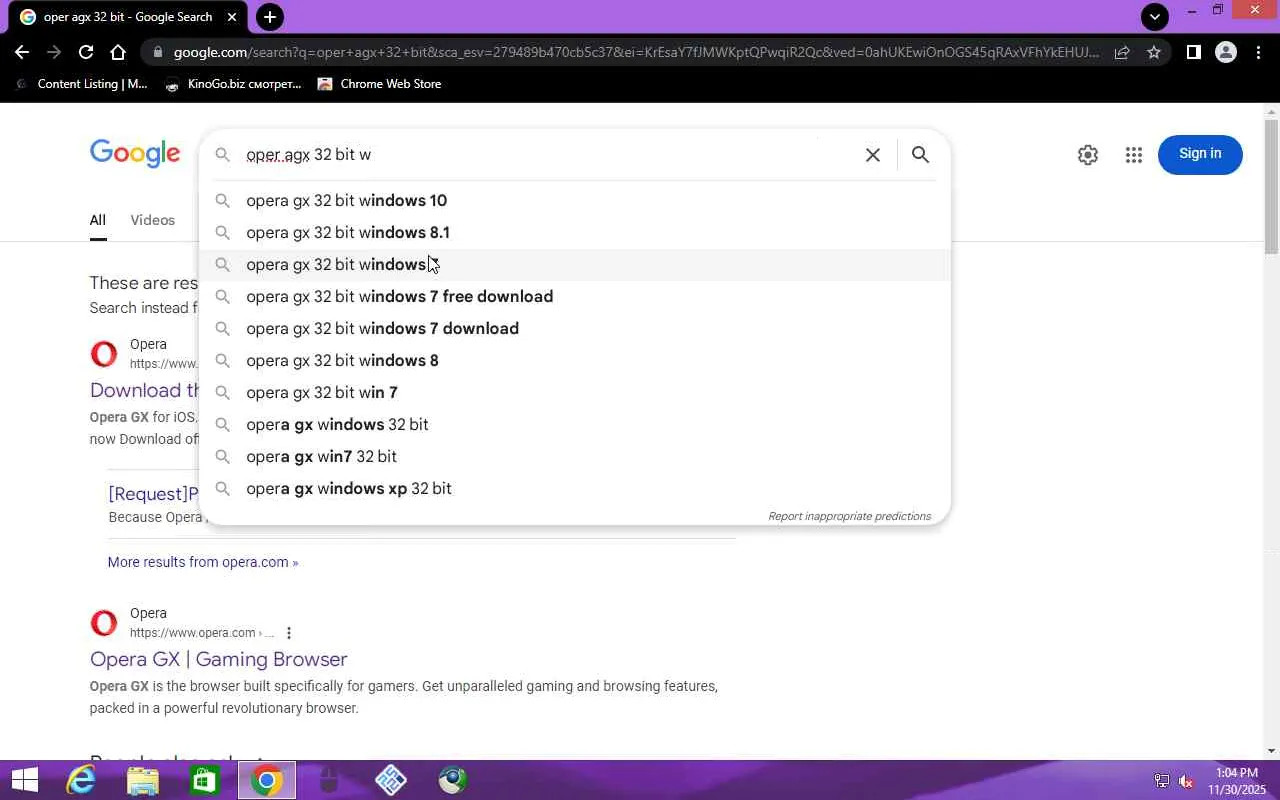
Task: Go to the Chrome home page
Action: click(118, 52)
